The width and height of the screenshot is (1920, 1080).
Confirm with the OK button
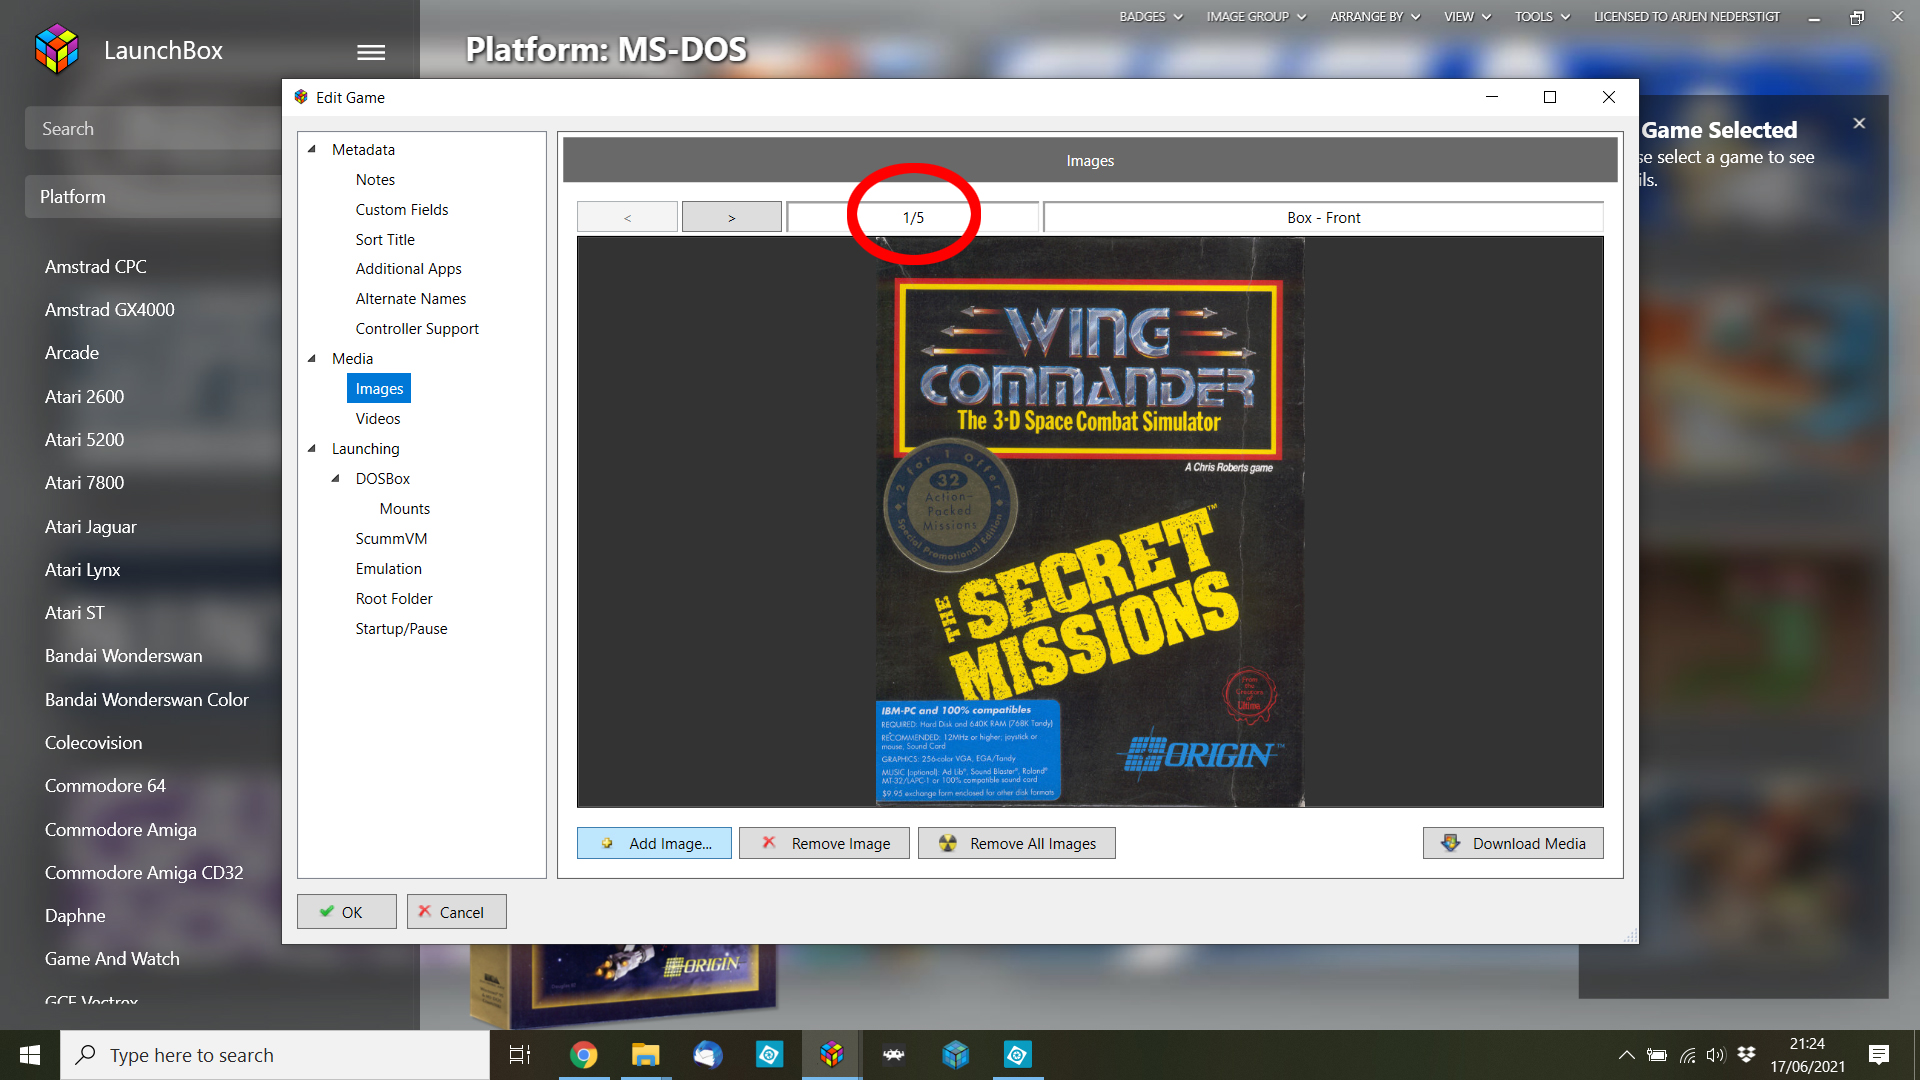click(x=347, y=912)
